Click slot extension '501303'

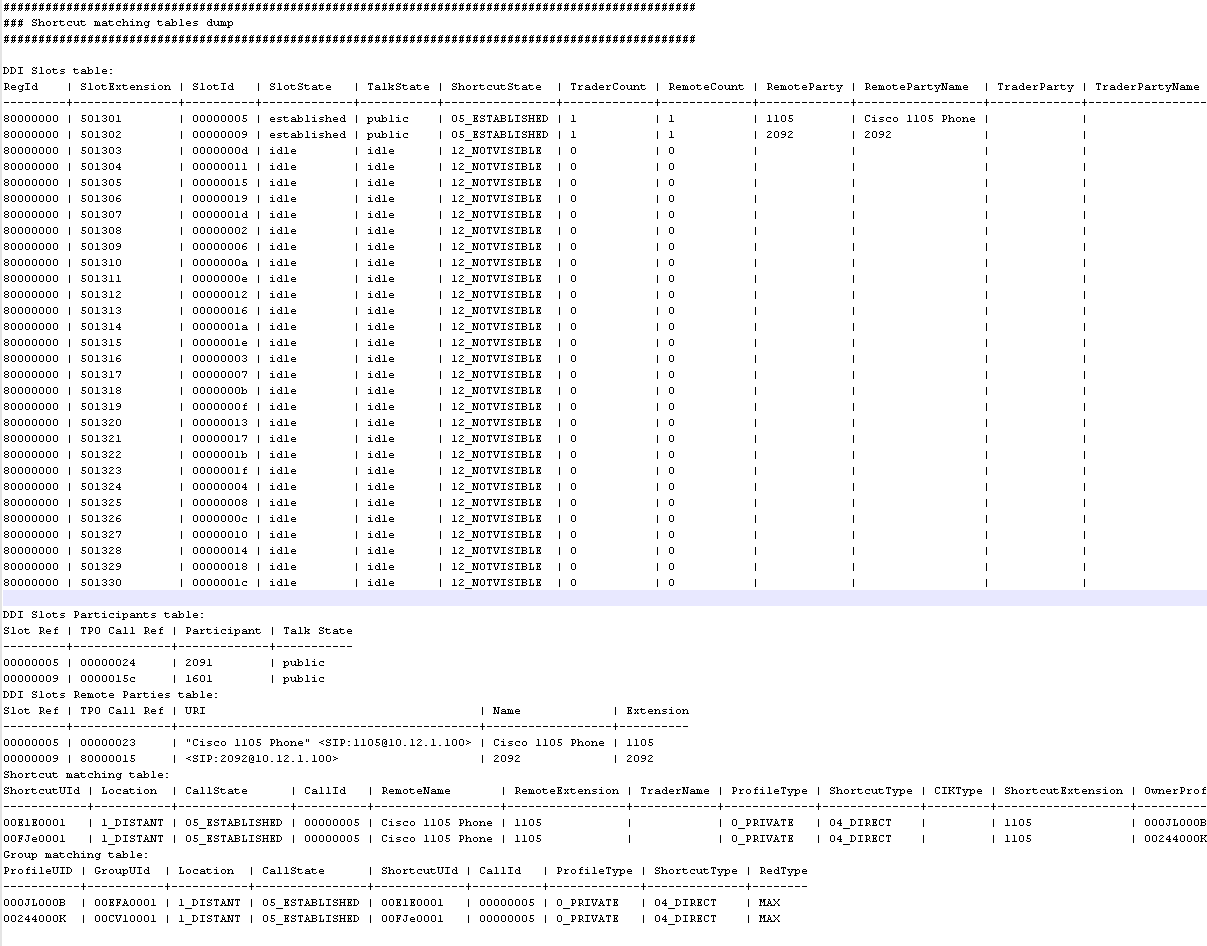[101, 151]
